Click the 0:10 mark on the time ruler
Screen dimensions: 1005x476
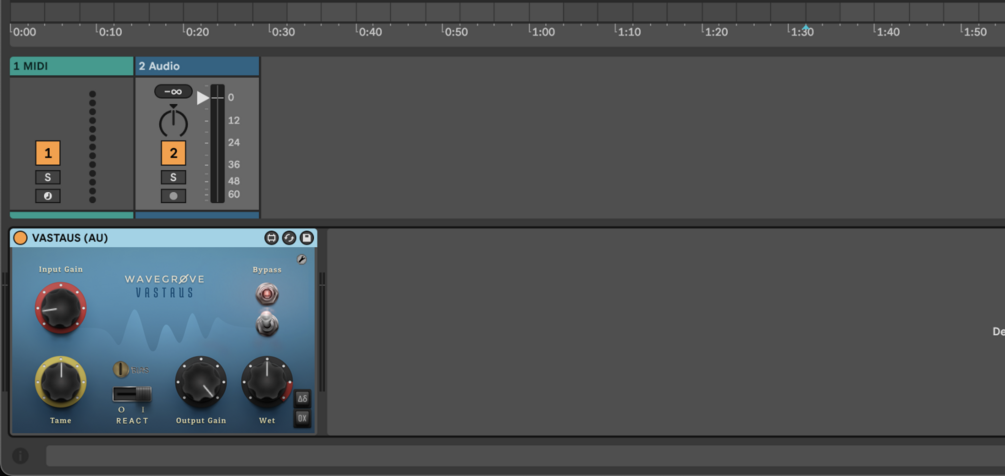tap(110, 32)
